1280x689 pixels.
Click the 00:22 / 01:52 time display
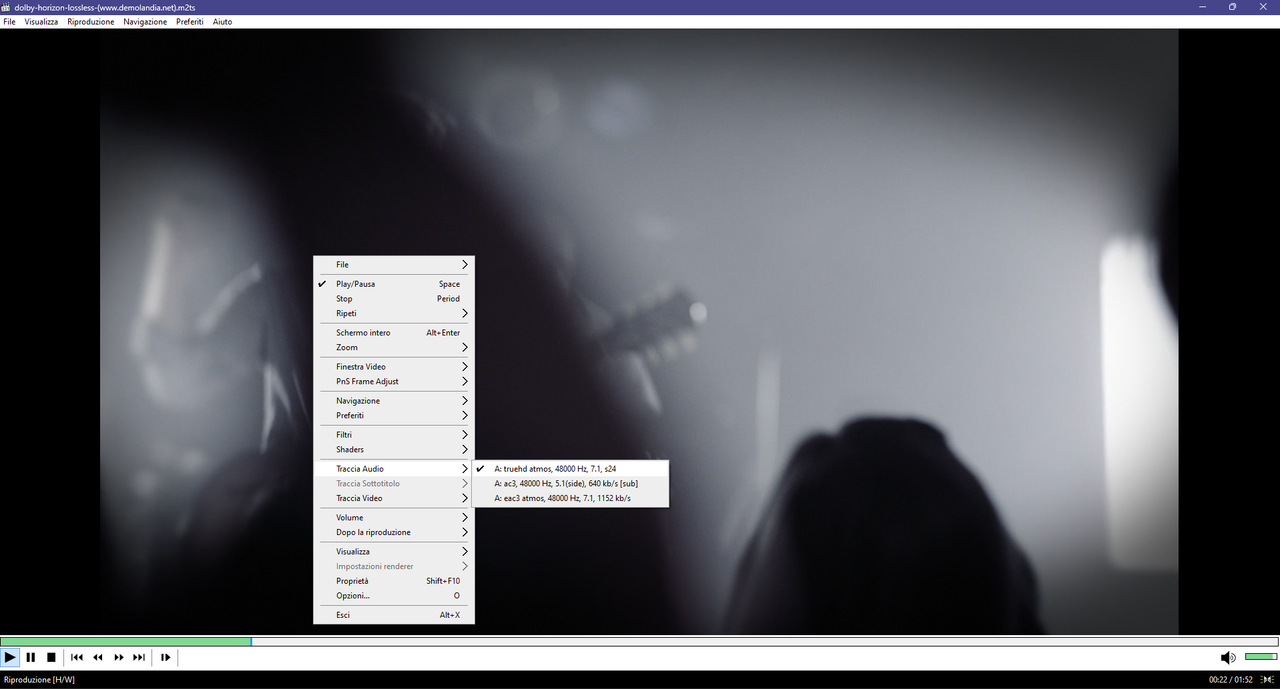pyautogui.click(x=1231, y=680)
